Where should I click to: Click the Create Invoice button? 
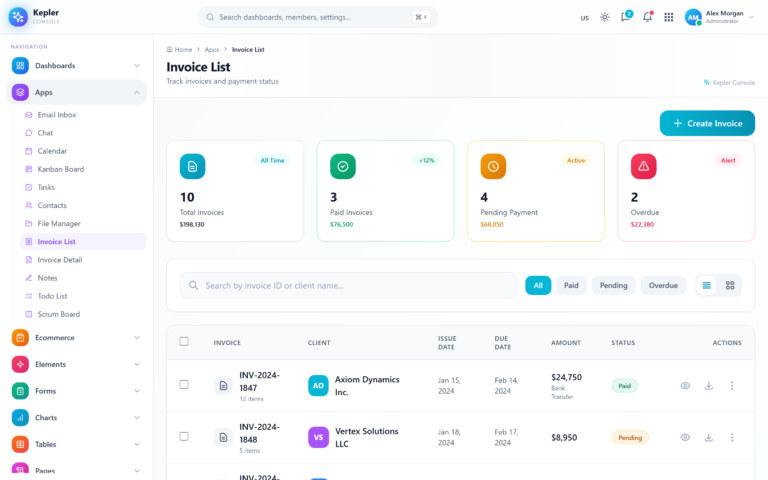point(707,123)
